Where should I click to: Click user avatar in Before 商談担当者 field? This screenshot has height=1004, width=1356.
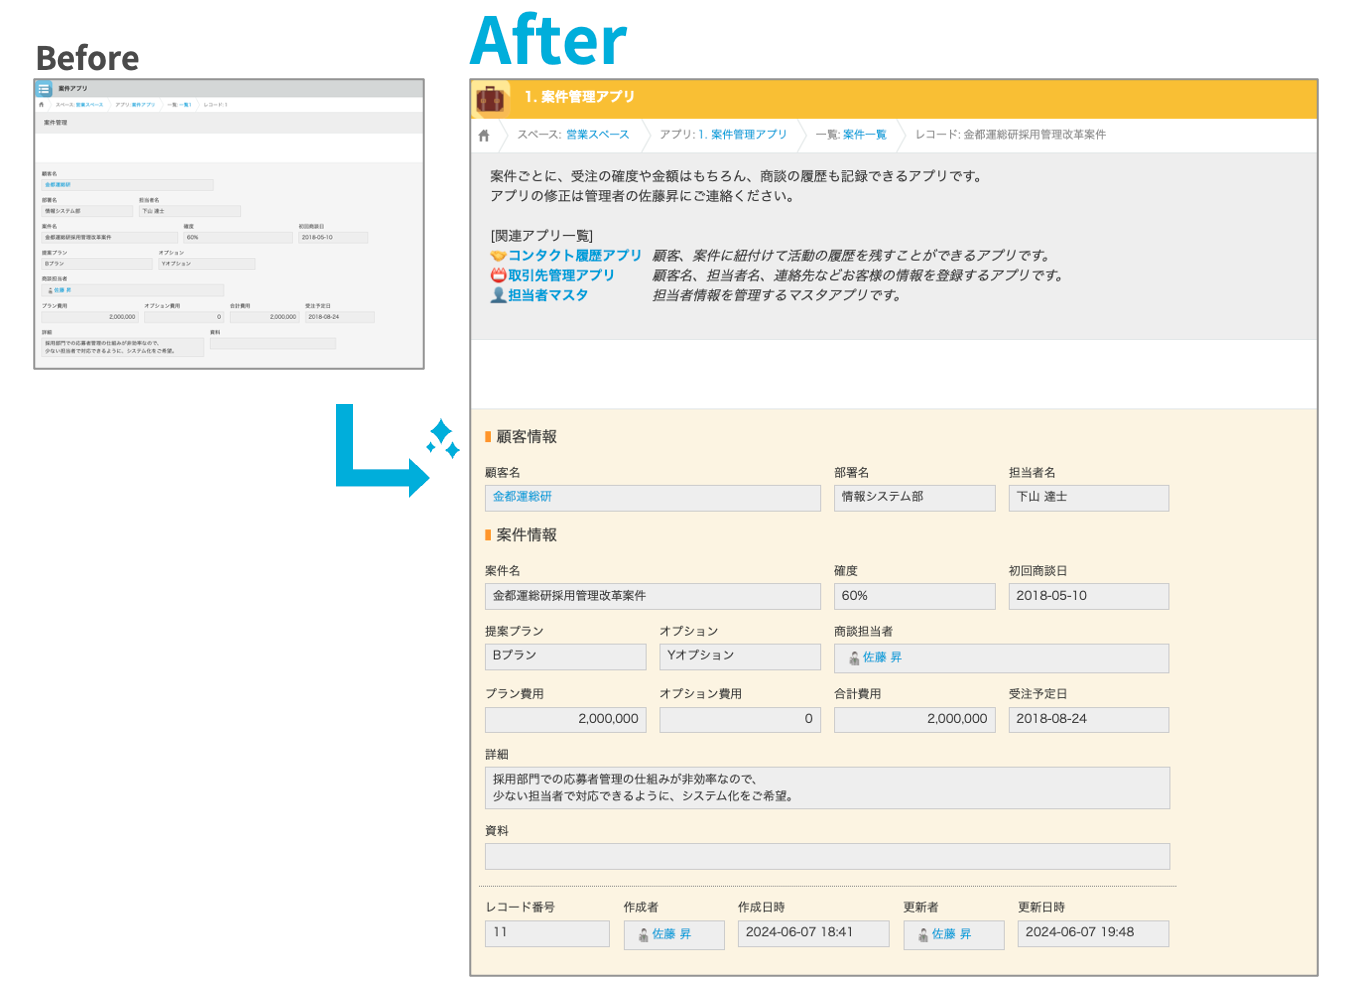point(50,290)
